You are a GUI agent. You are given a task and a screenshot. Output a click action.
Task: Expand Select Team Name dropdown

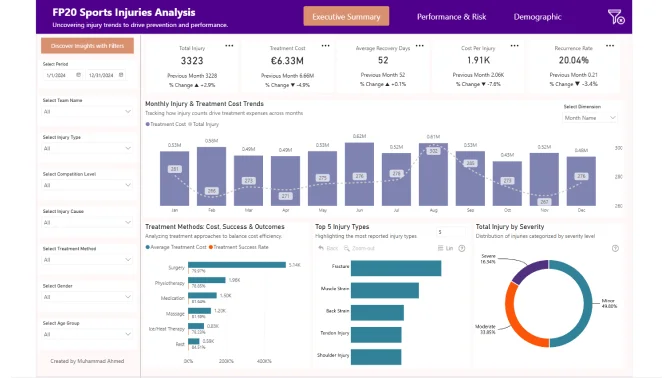(x=87, y=111)
